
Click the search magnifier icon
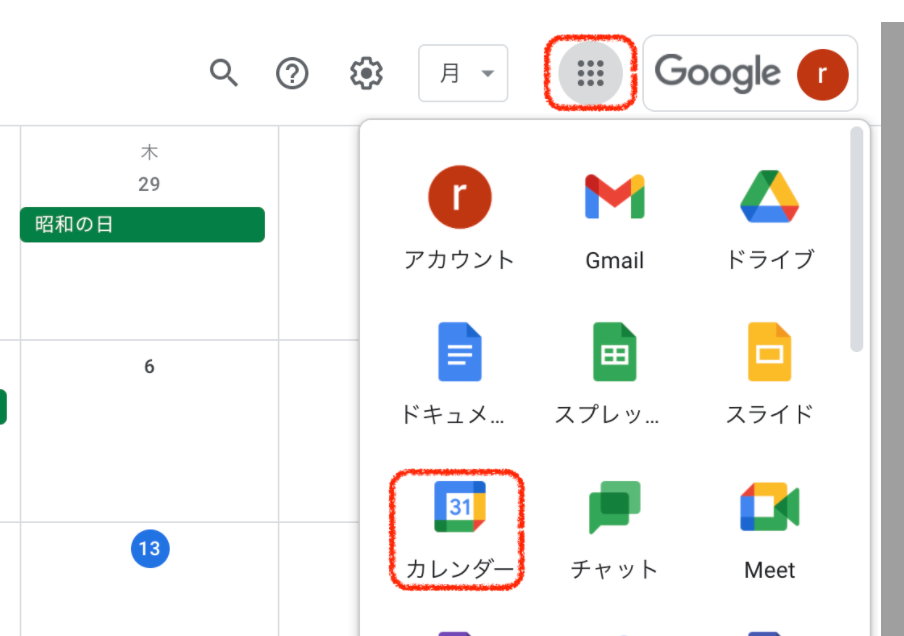[x=224, y=73]
